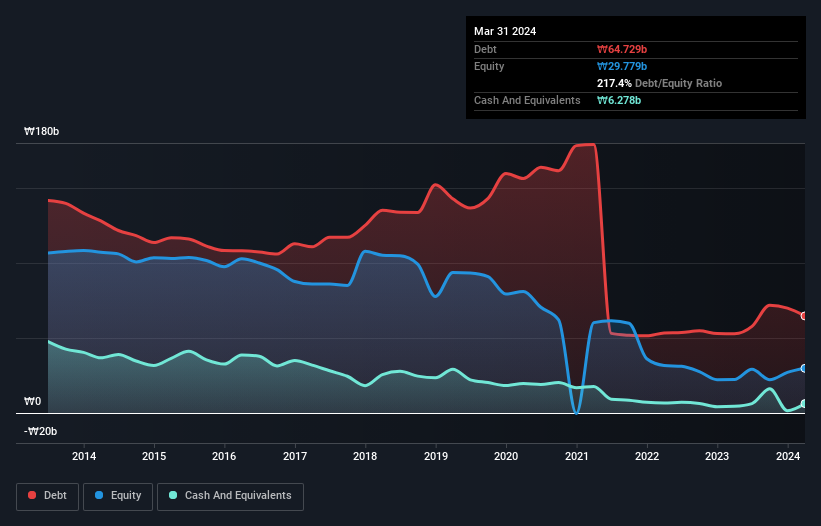
Task: Click the ₩29.779b equity value
Action: coord(622,66)
